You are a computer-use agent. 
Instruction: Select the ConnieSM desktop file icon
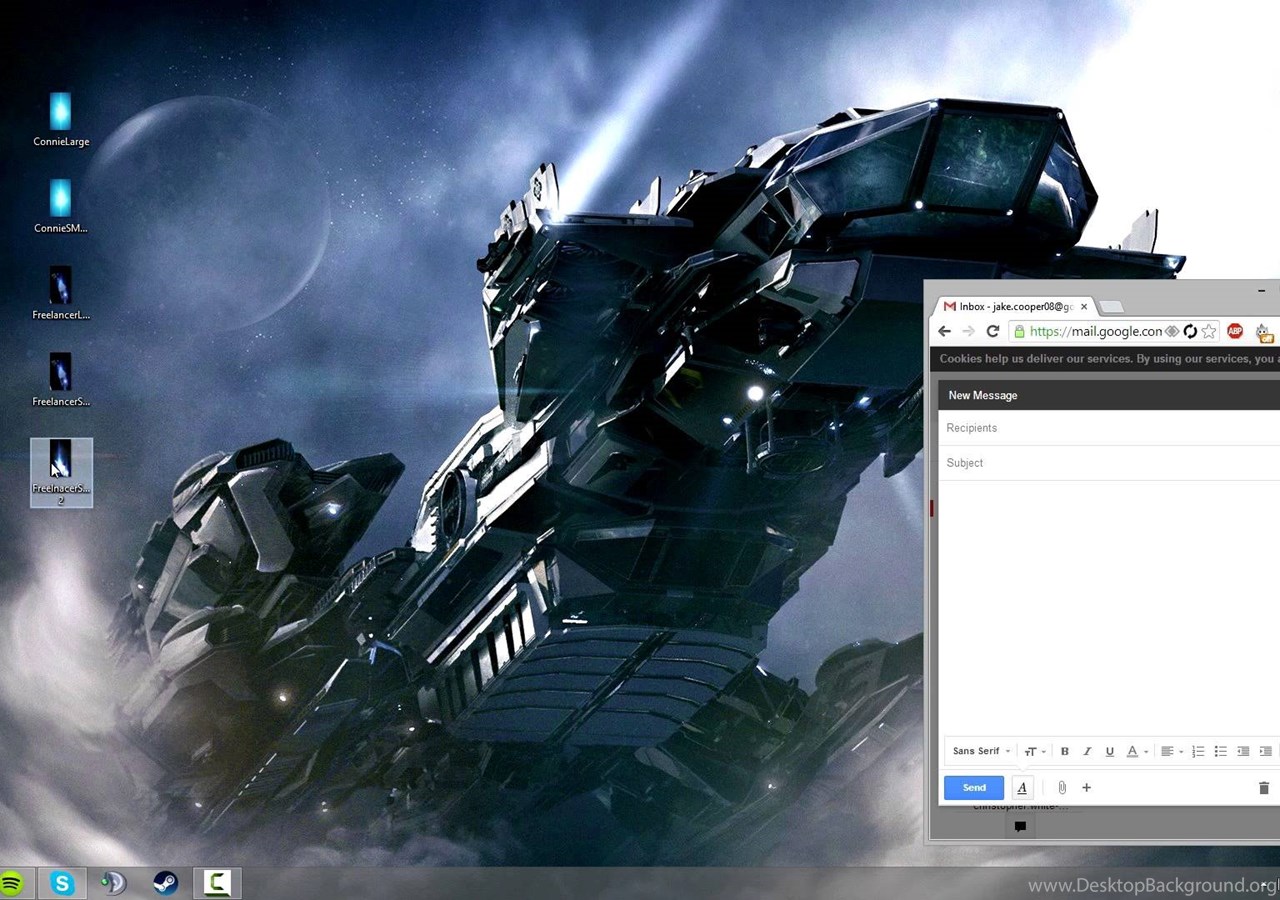61,207
